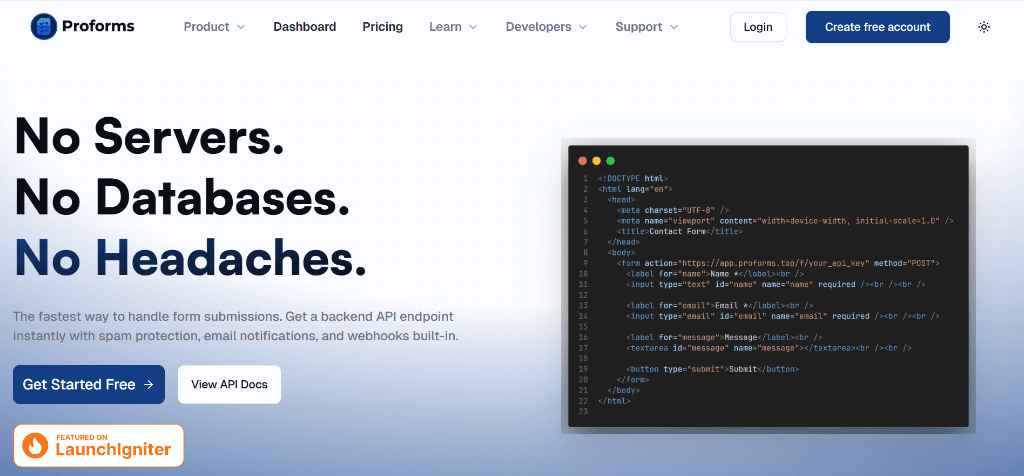Click the LaunchIgniter flame icon
This screenshot has width=1024, height=476.
pos(36,445)
